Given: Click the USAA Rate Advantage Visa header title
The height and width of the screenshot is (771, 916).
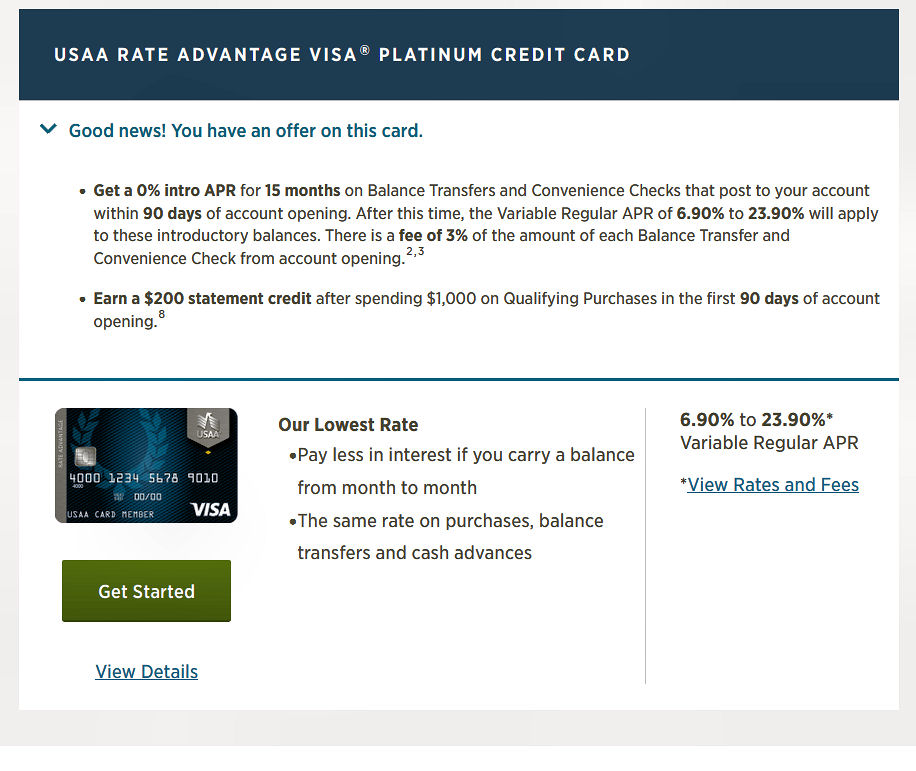Looking at the screenshot, I should [342, 55].
